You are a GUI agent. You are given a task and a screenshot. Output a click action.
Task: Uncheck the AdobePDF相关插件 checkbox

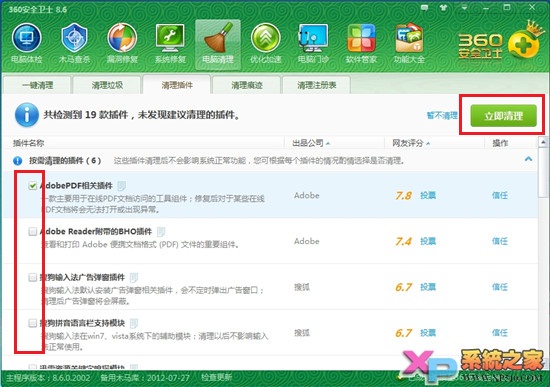coord(33,186)
